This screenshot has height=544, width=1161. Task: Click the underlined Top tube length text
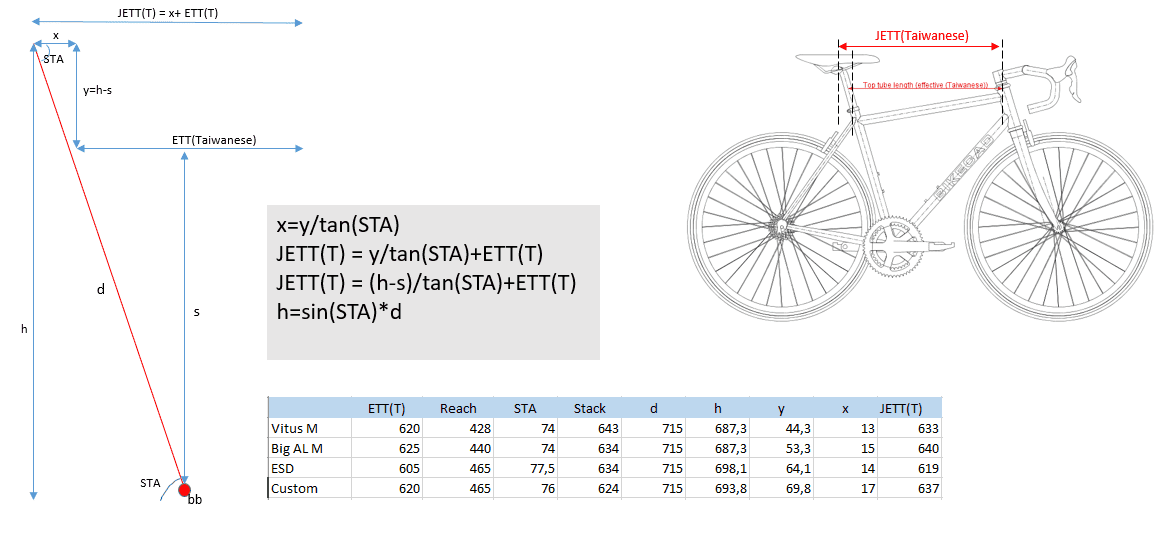[925, 86]
